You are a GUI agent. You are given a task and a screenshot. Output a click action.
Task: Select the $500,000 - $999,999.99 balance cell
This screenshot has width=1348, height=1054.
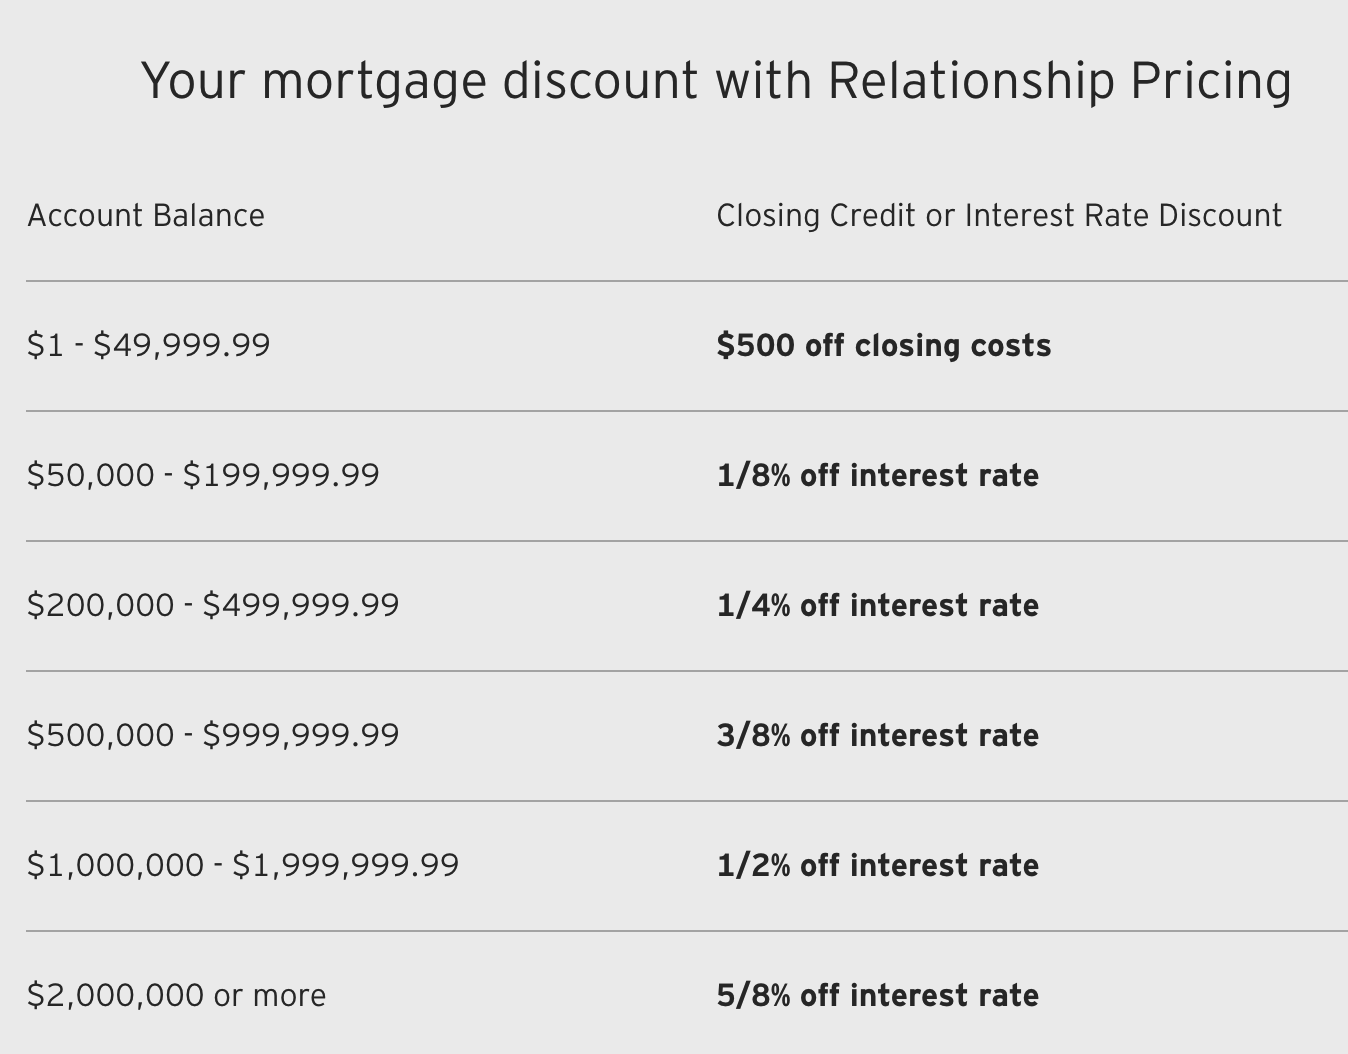[x=213, y=735]
